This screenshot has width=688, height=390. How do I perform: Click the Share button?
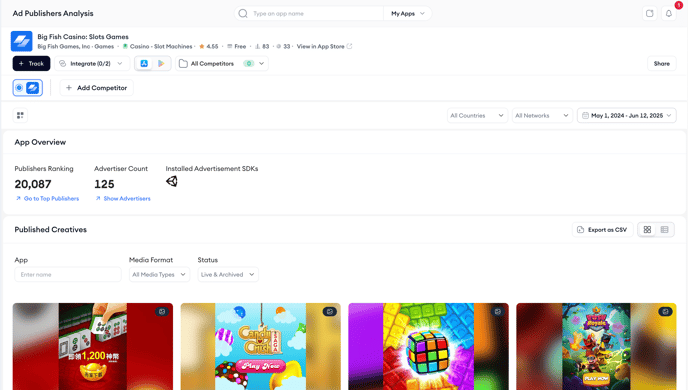661,64
